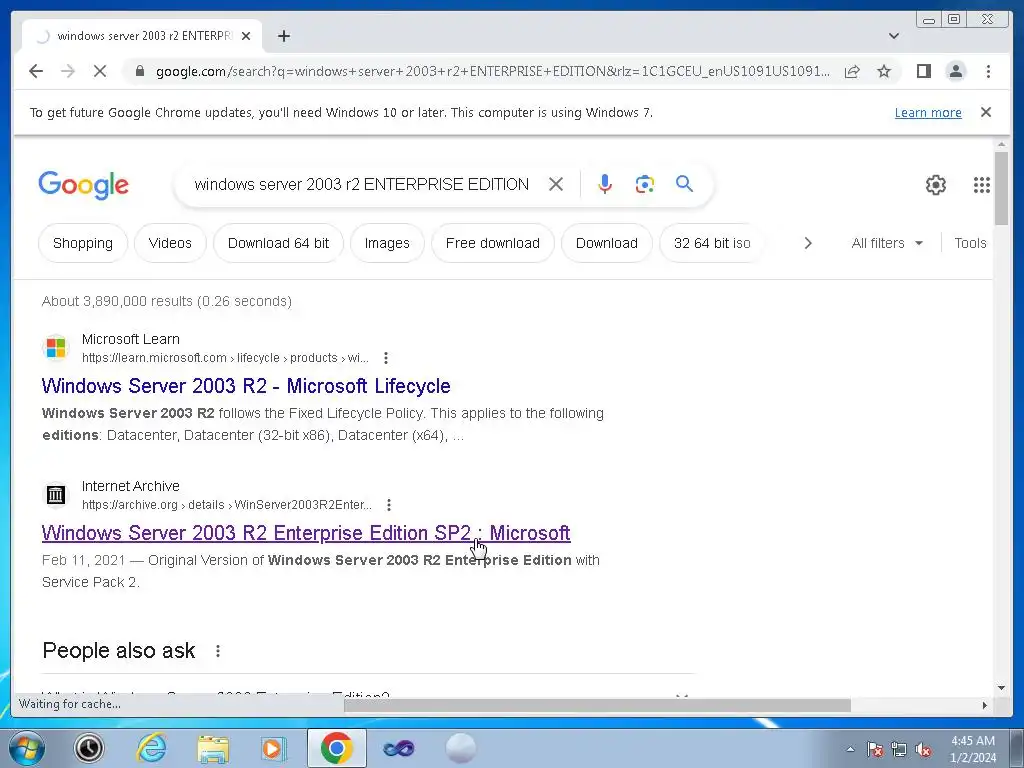Close the windows server 2003 tab
Screen dimensions: 1024x768
point(246,36)
